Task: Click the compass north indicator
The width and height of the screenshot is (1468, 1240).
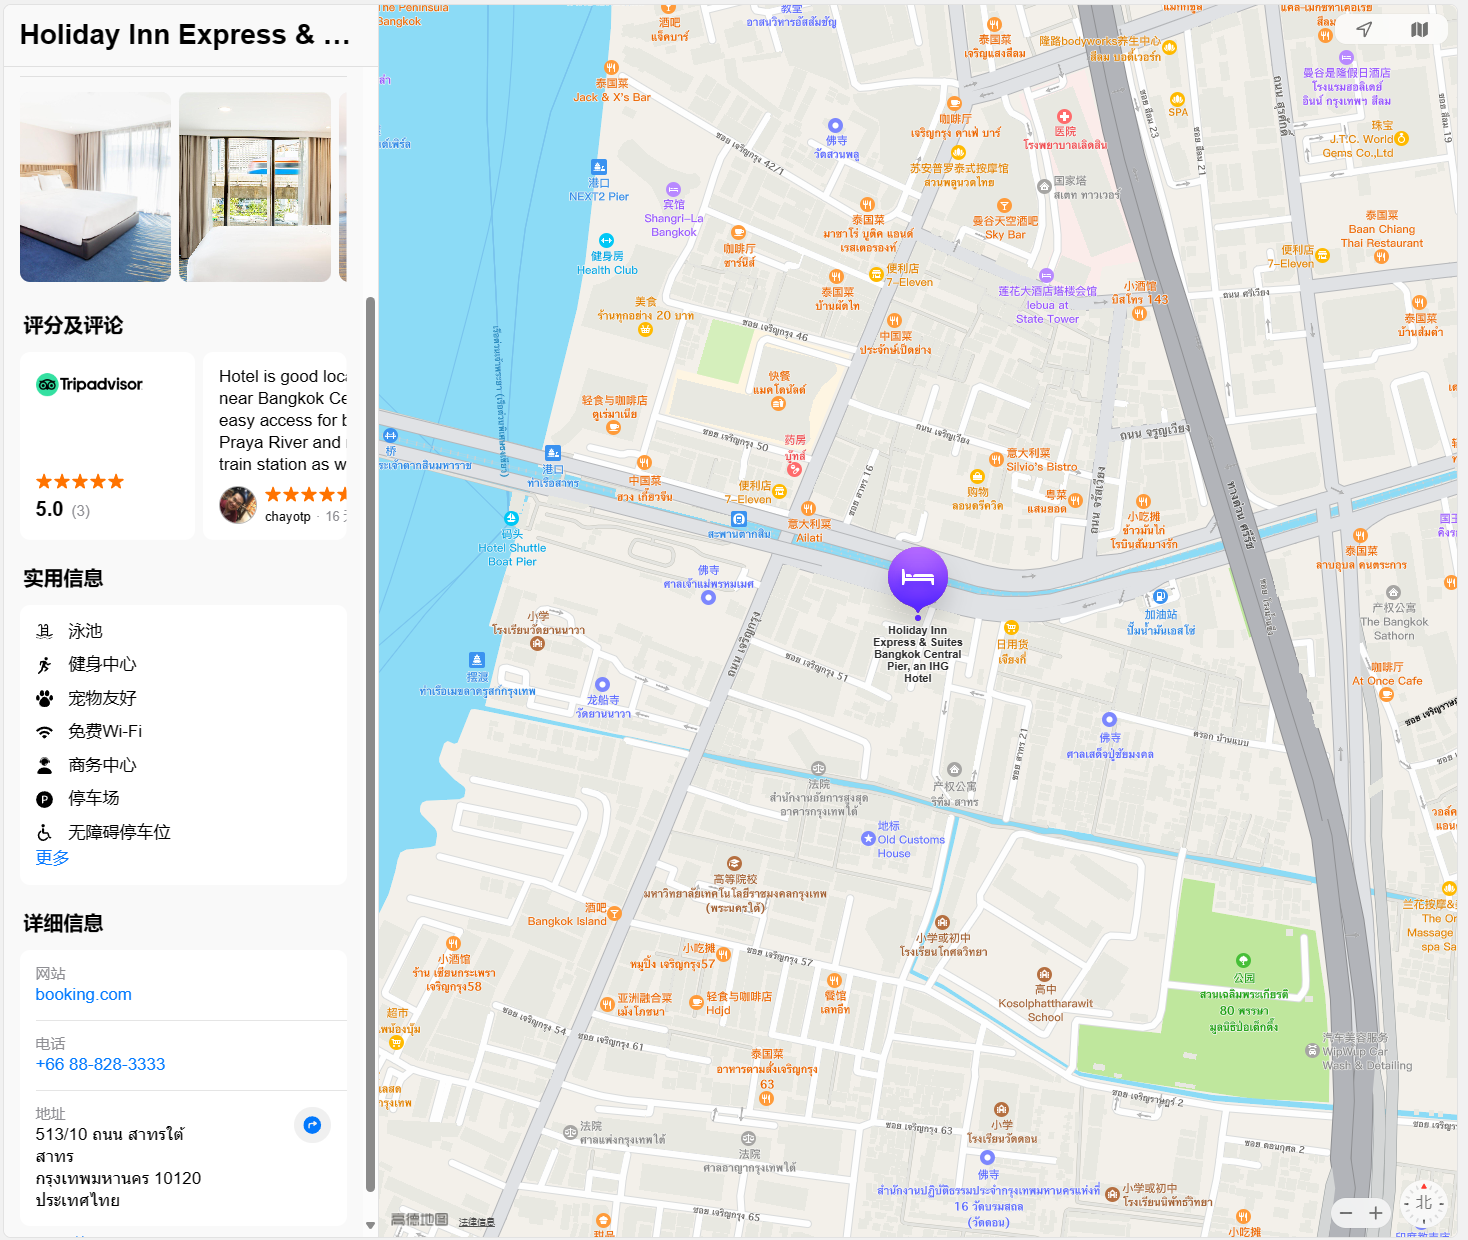Action: pos(1424,1203)
